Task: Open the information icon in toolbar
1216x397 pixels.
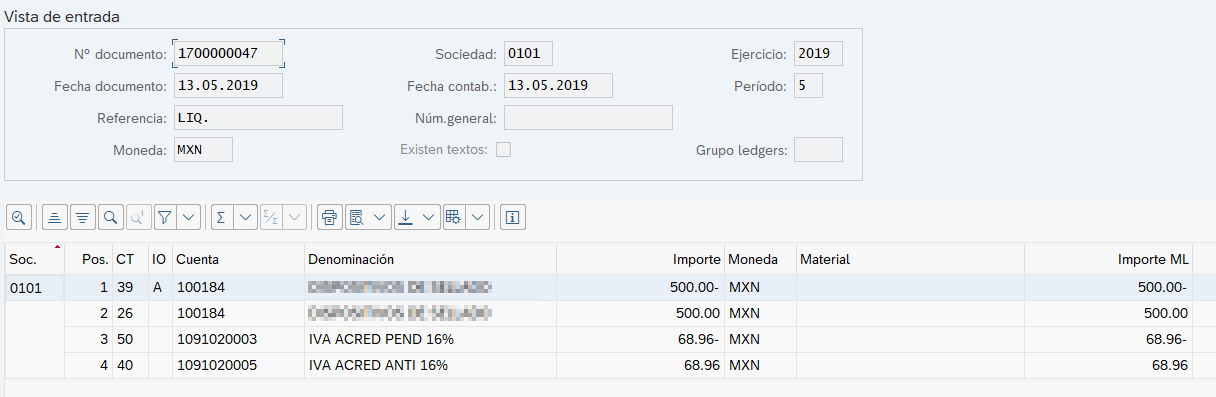Action: click(x=513, y=217)
